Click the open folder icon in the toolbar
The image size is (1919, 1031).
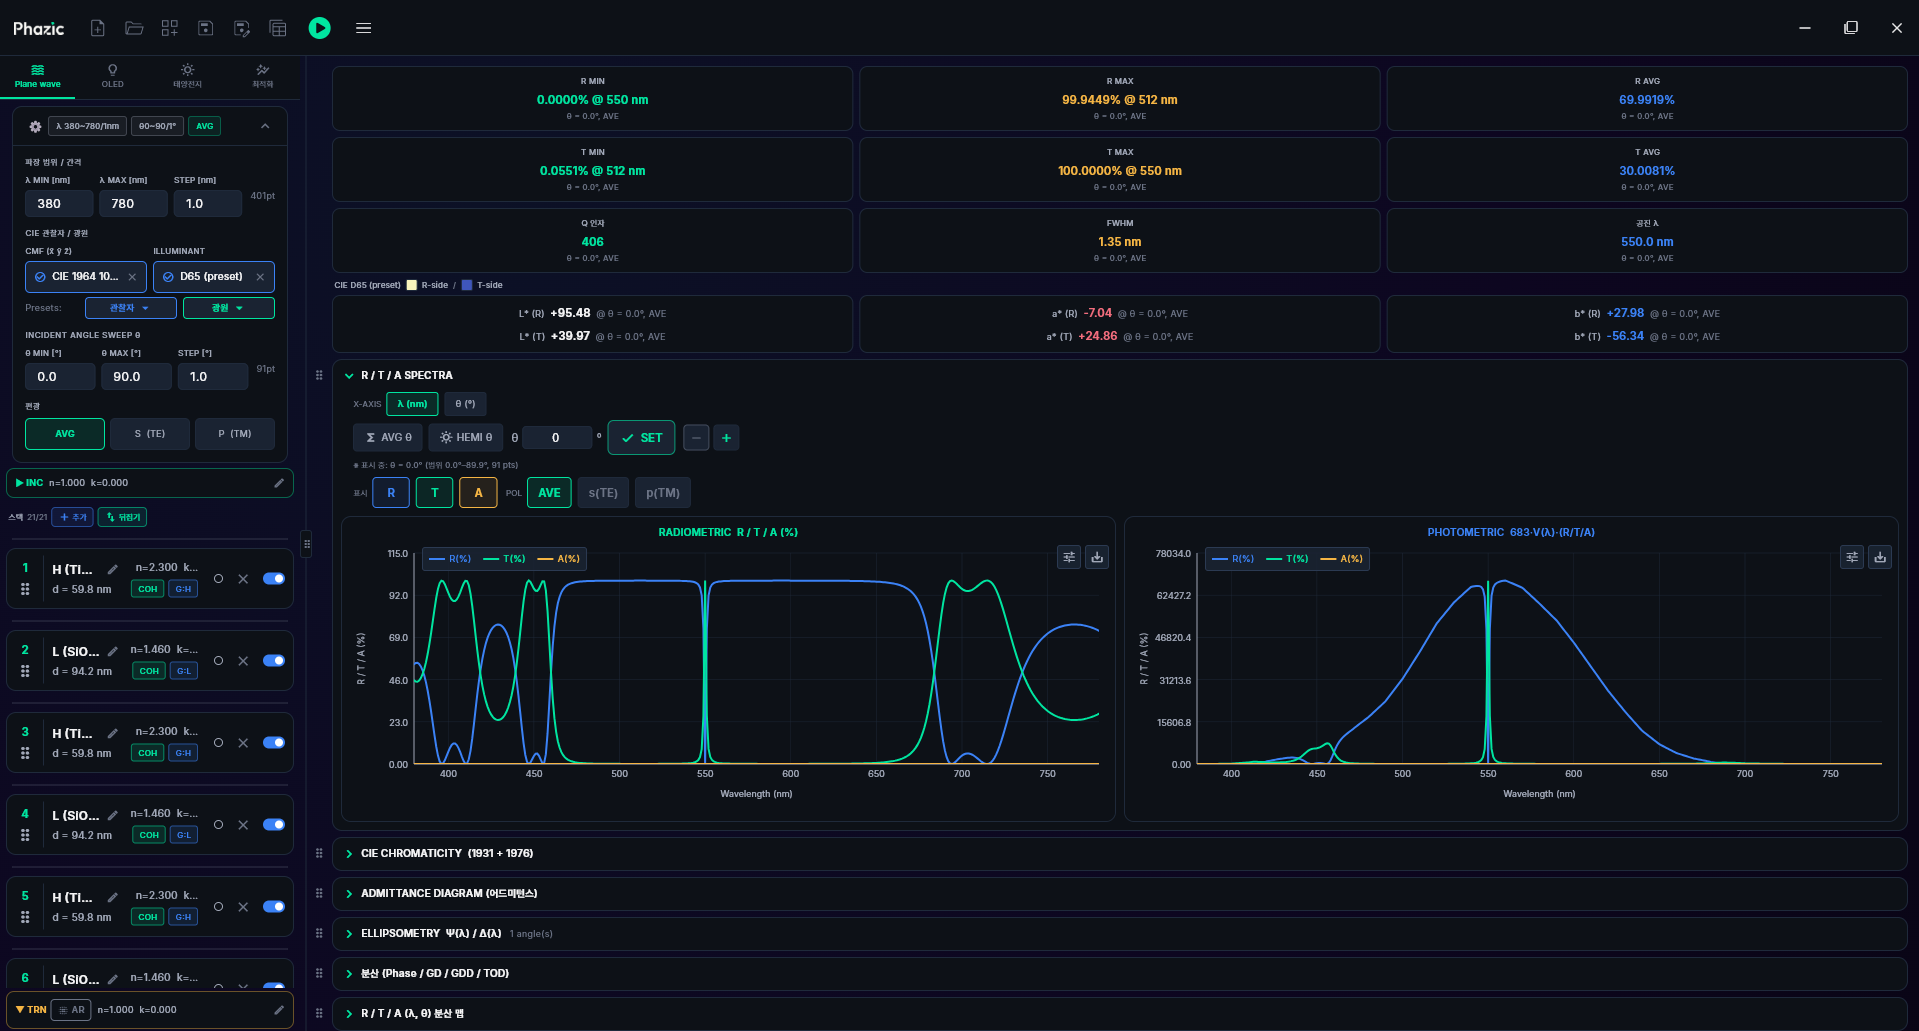134,28
